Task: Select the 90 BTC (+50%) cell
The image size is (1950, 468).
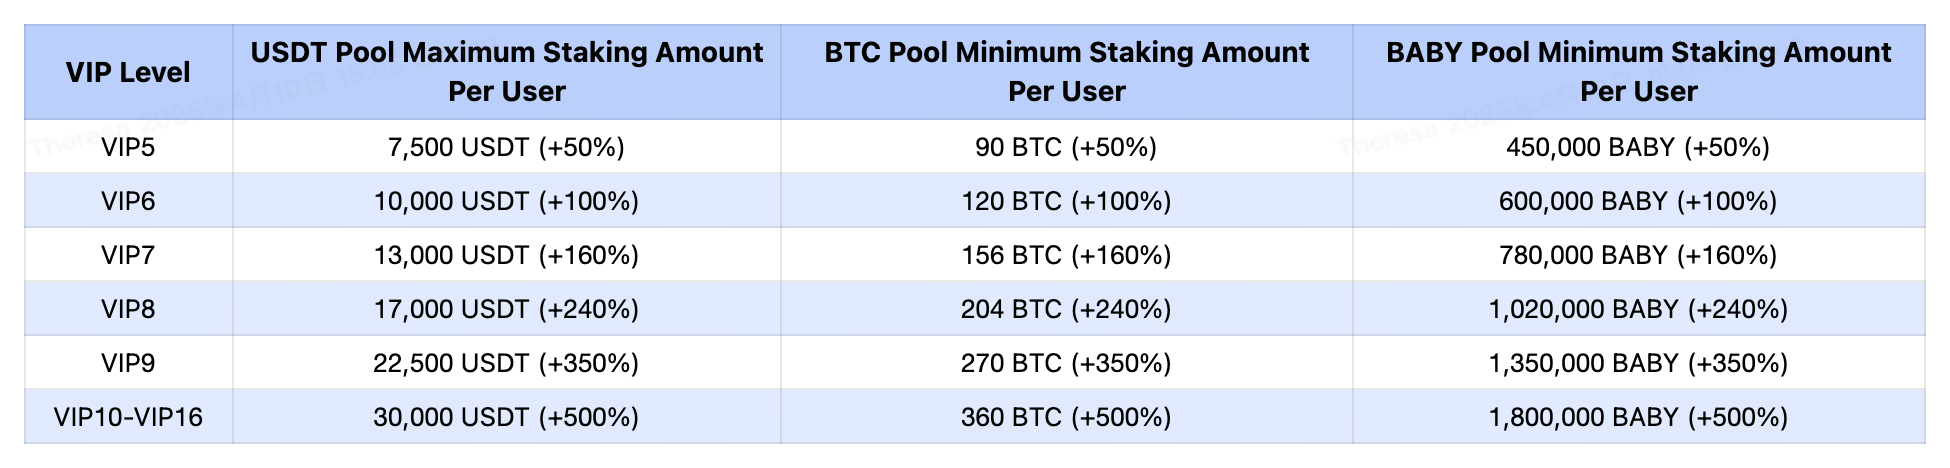Action: click(x=1066, y=148)
